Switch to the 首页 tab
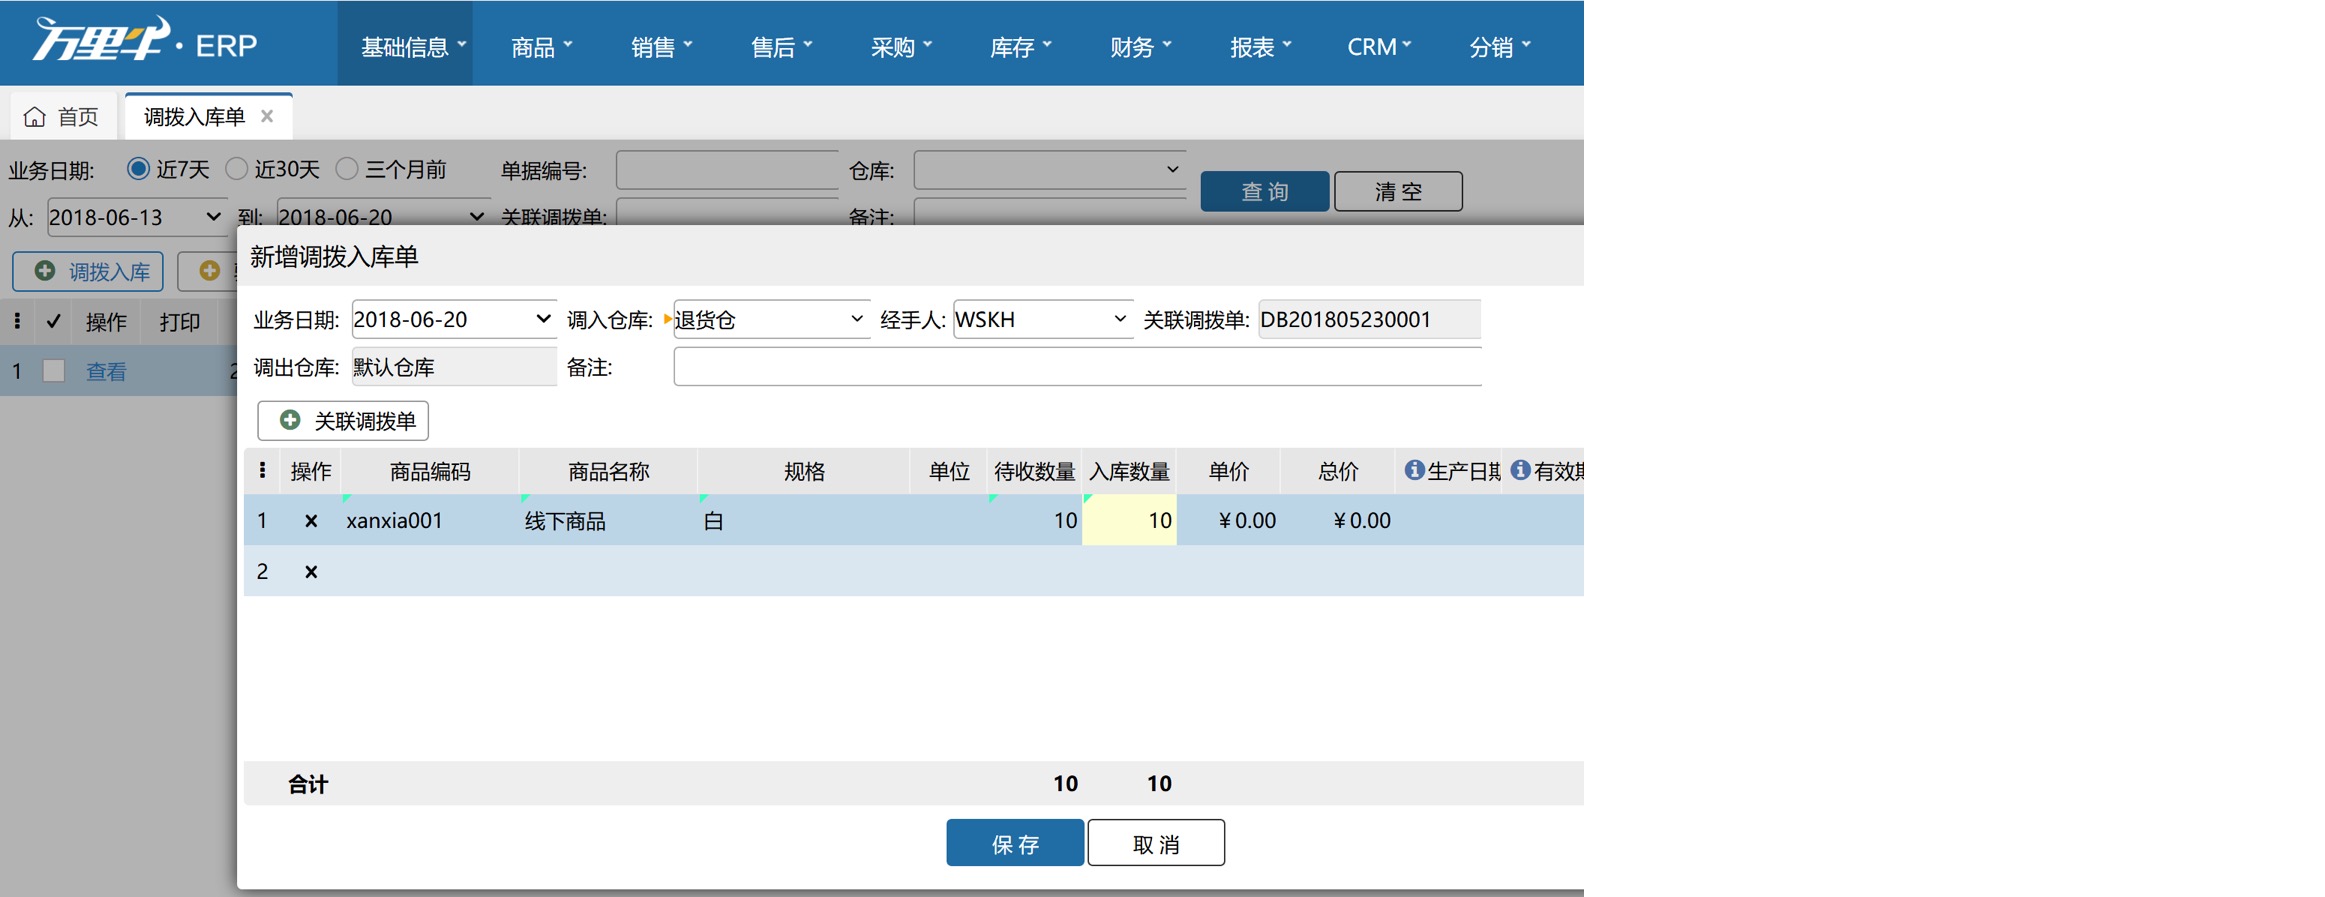 [63, 117]
